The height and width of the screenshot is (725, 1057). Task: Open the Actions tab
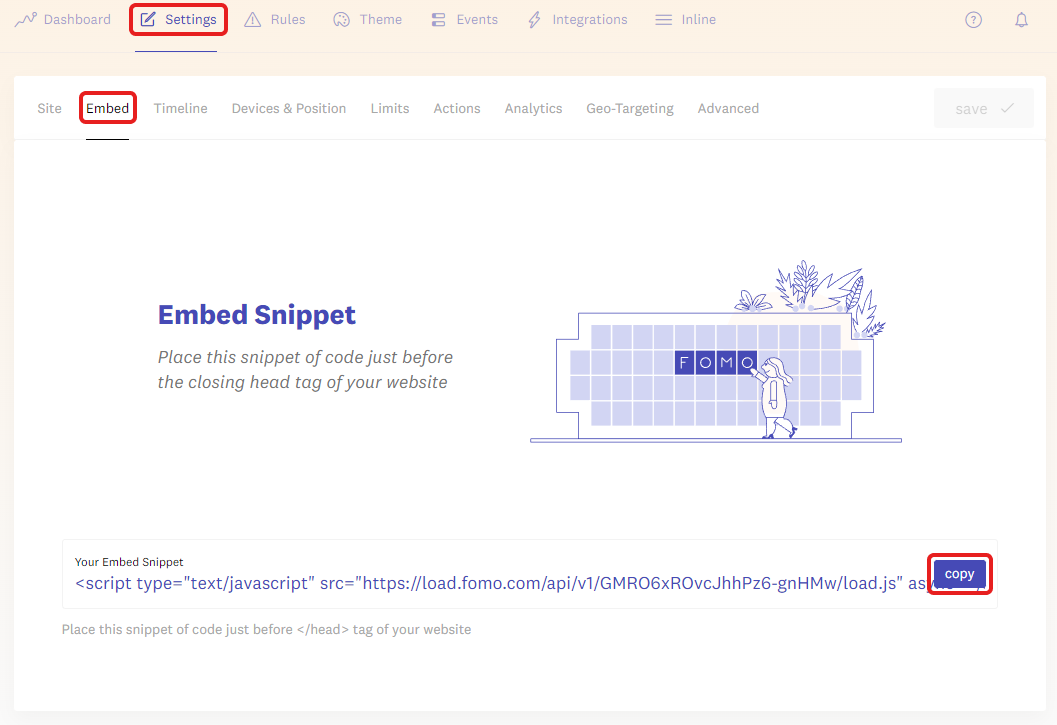click(457, 109)
